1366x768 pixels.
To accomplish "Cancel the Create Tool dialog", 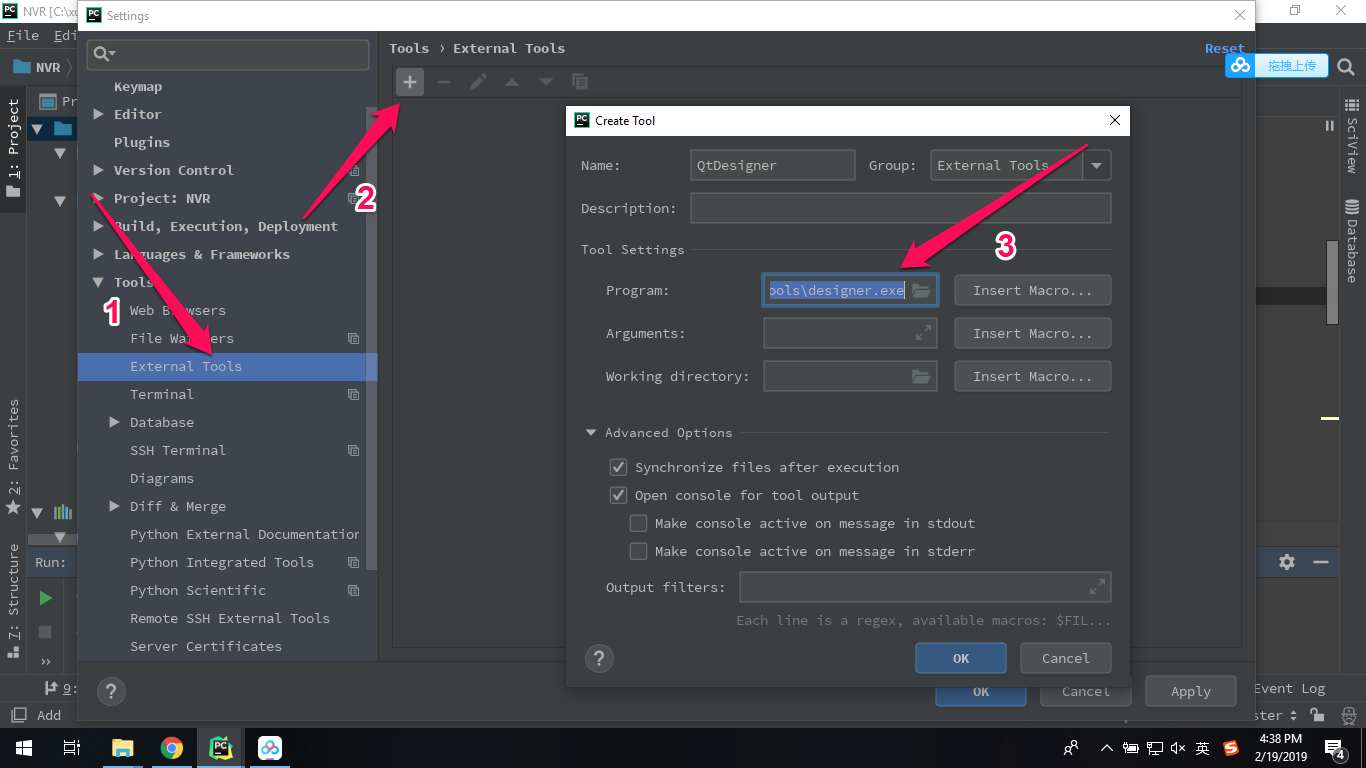I will pyautogui.click(x=1066, y=658).
